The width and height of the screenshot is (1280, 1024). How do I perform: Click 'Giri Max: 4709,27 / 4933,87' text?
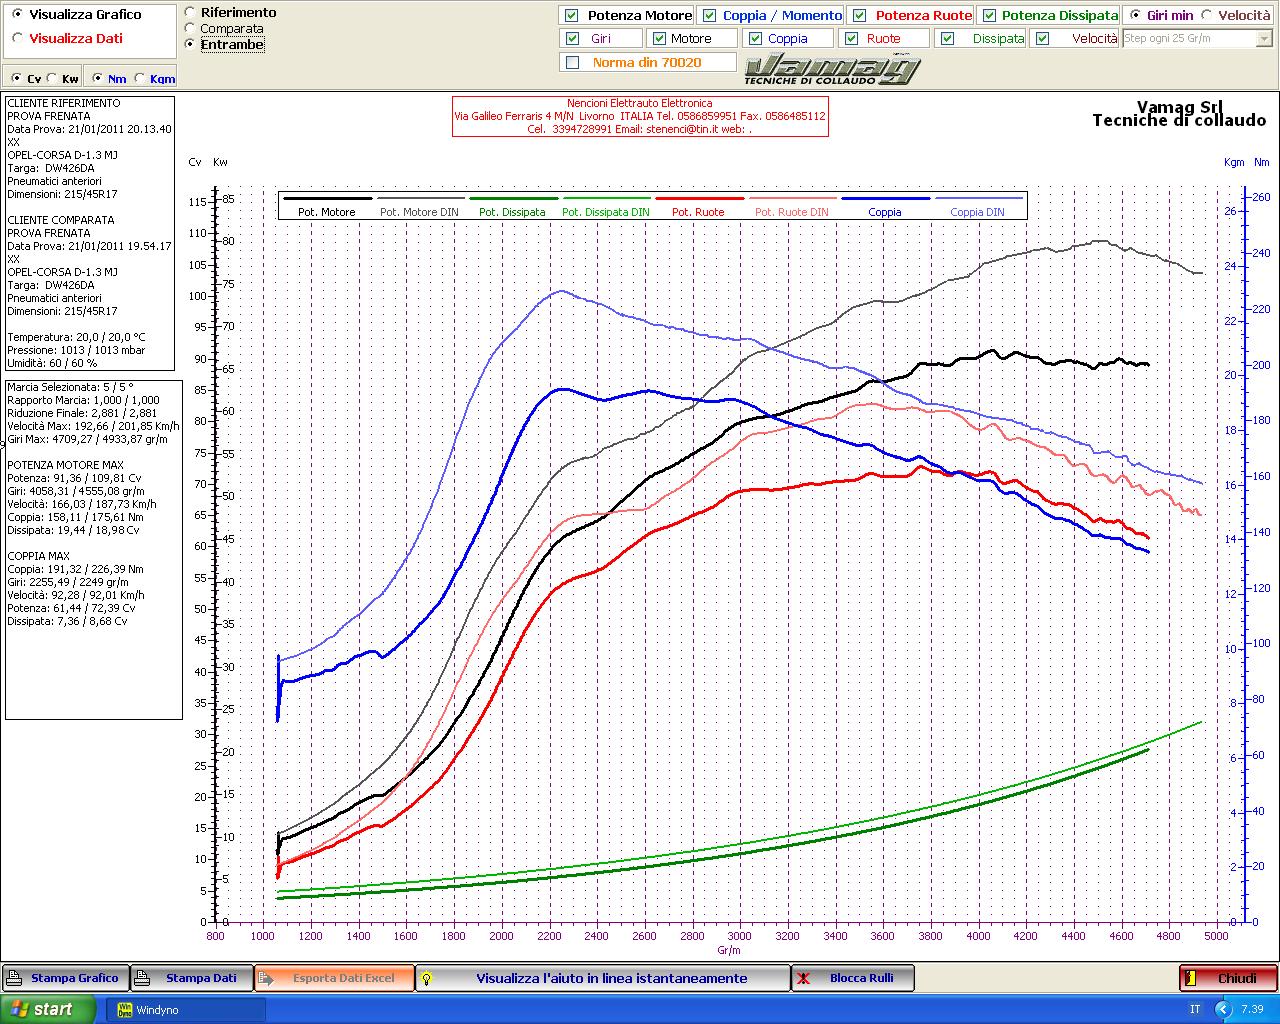(87, 439)
